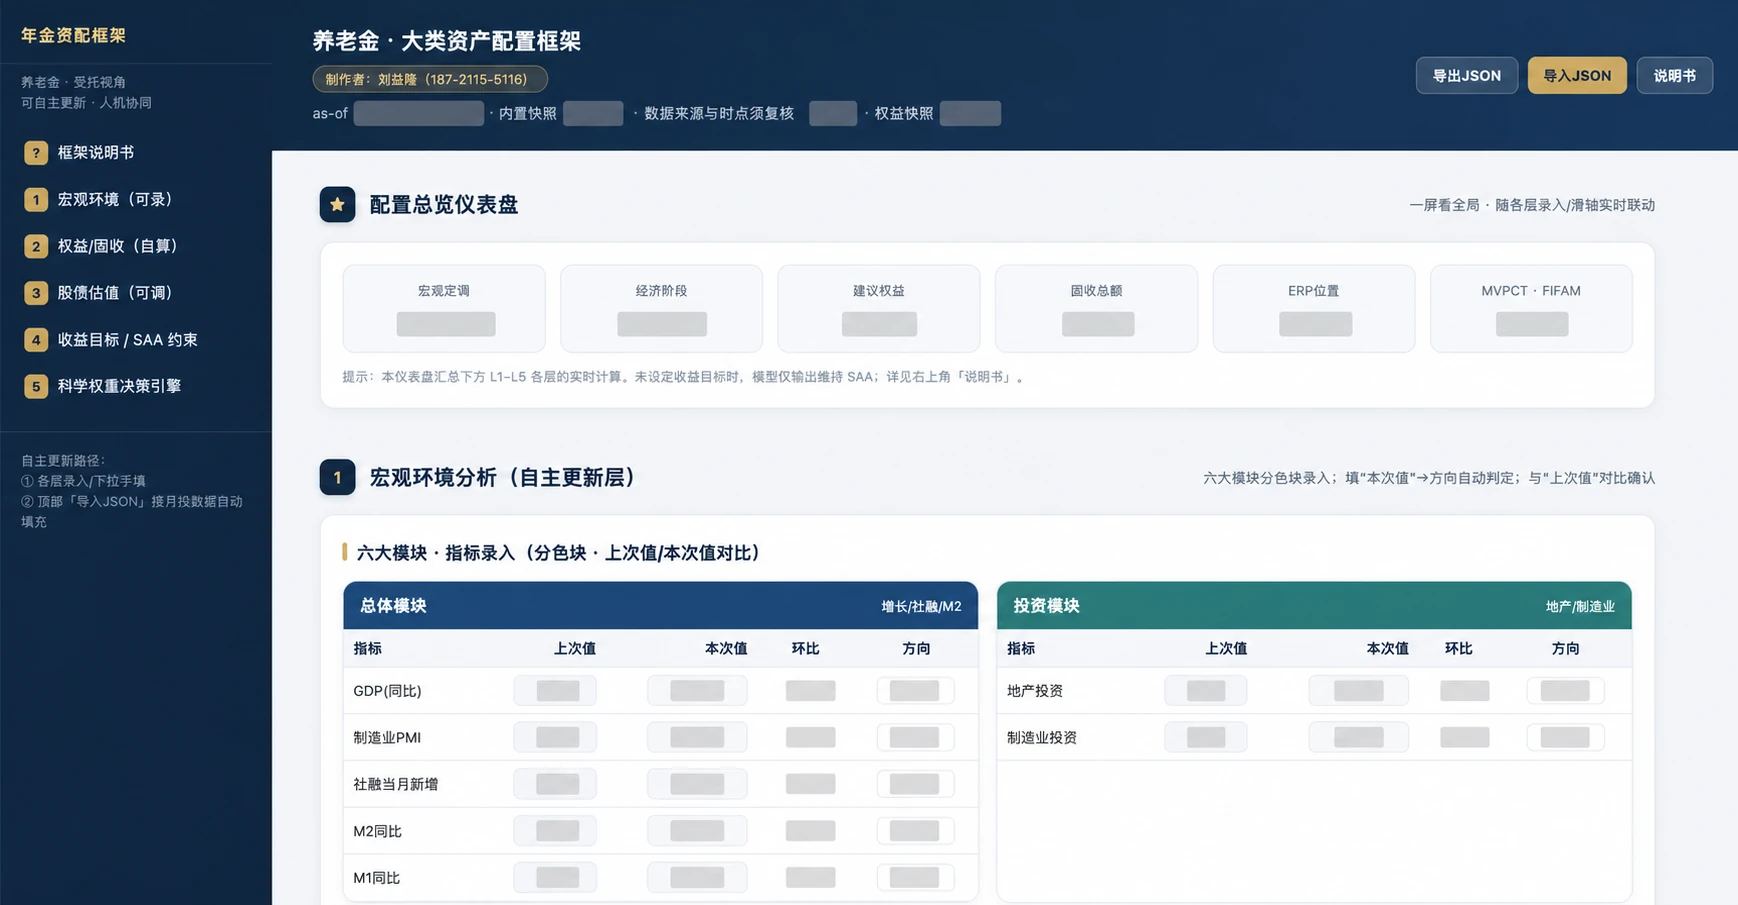This screenshot has width=1738, height=905.
Task: Click M2同比 本次值 input
Action: coord(697,830)
